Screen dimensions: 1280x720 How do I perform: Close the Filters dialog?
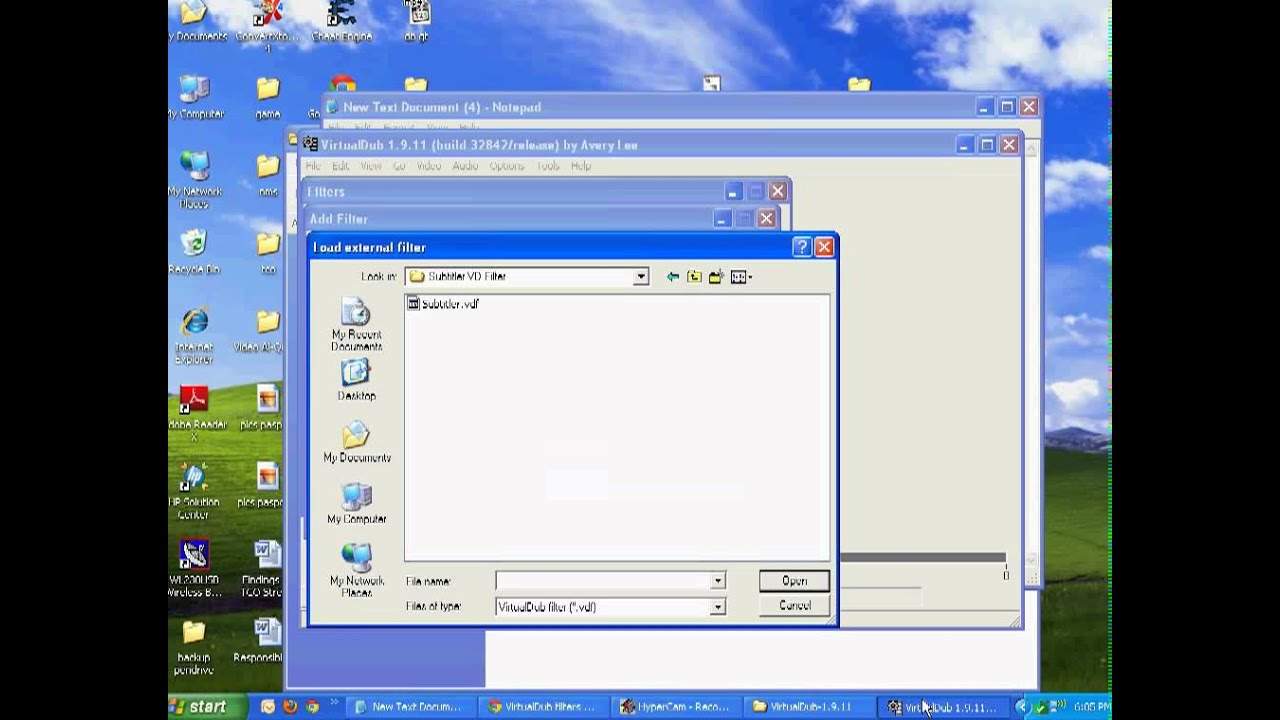point(778,191)
